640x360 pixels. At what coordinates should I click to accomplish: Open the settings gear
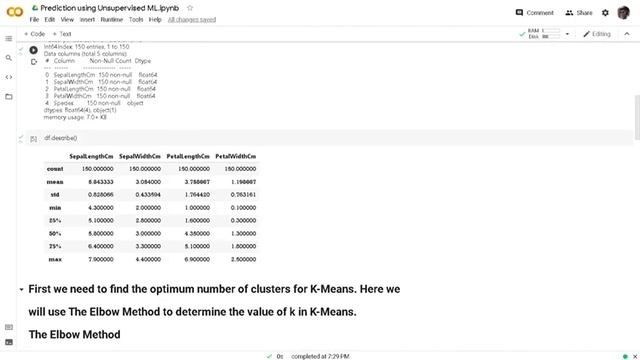coord(605,13)
